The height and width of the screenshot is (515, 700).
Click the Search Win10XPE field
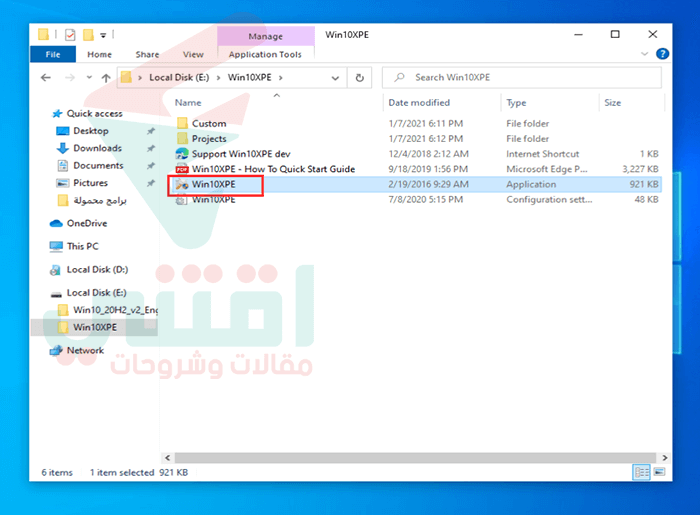click(521, 78)
